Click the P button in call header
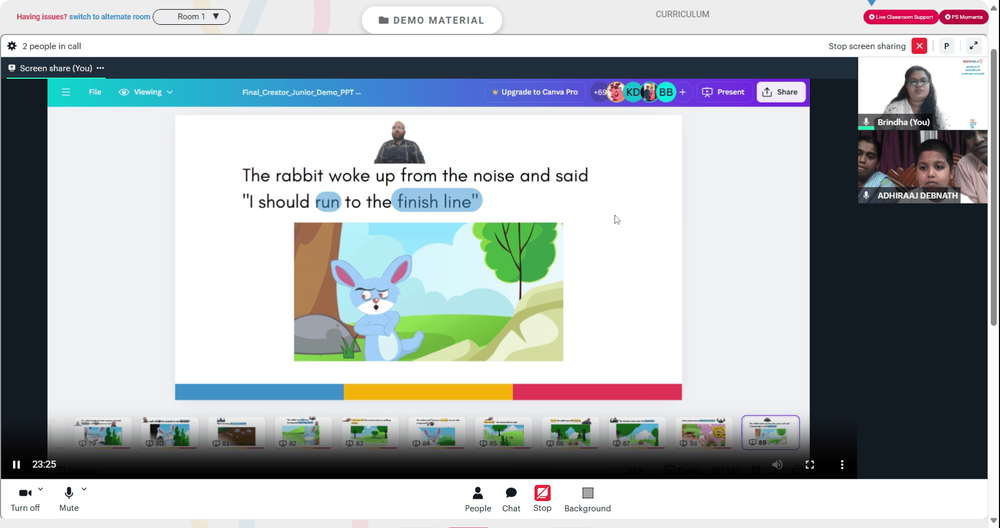 tap(946, 46)
